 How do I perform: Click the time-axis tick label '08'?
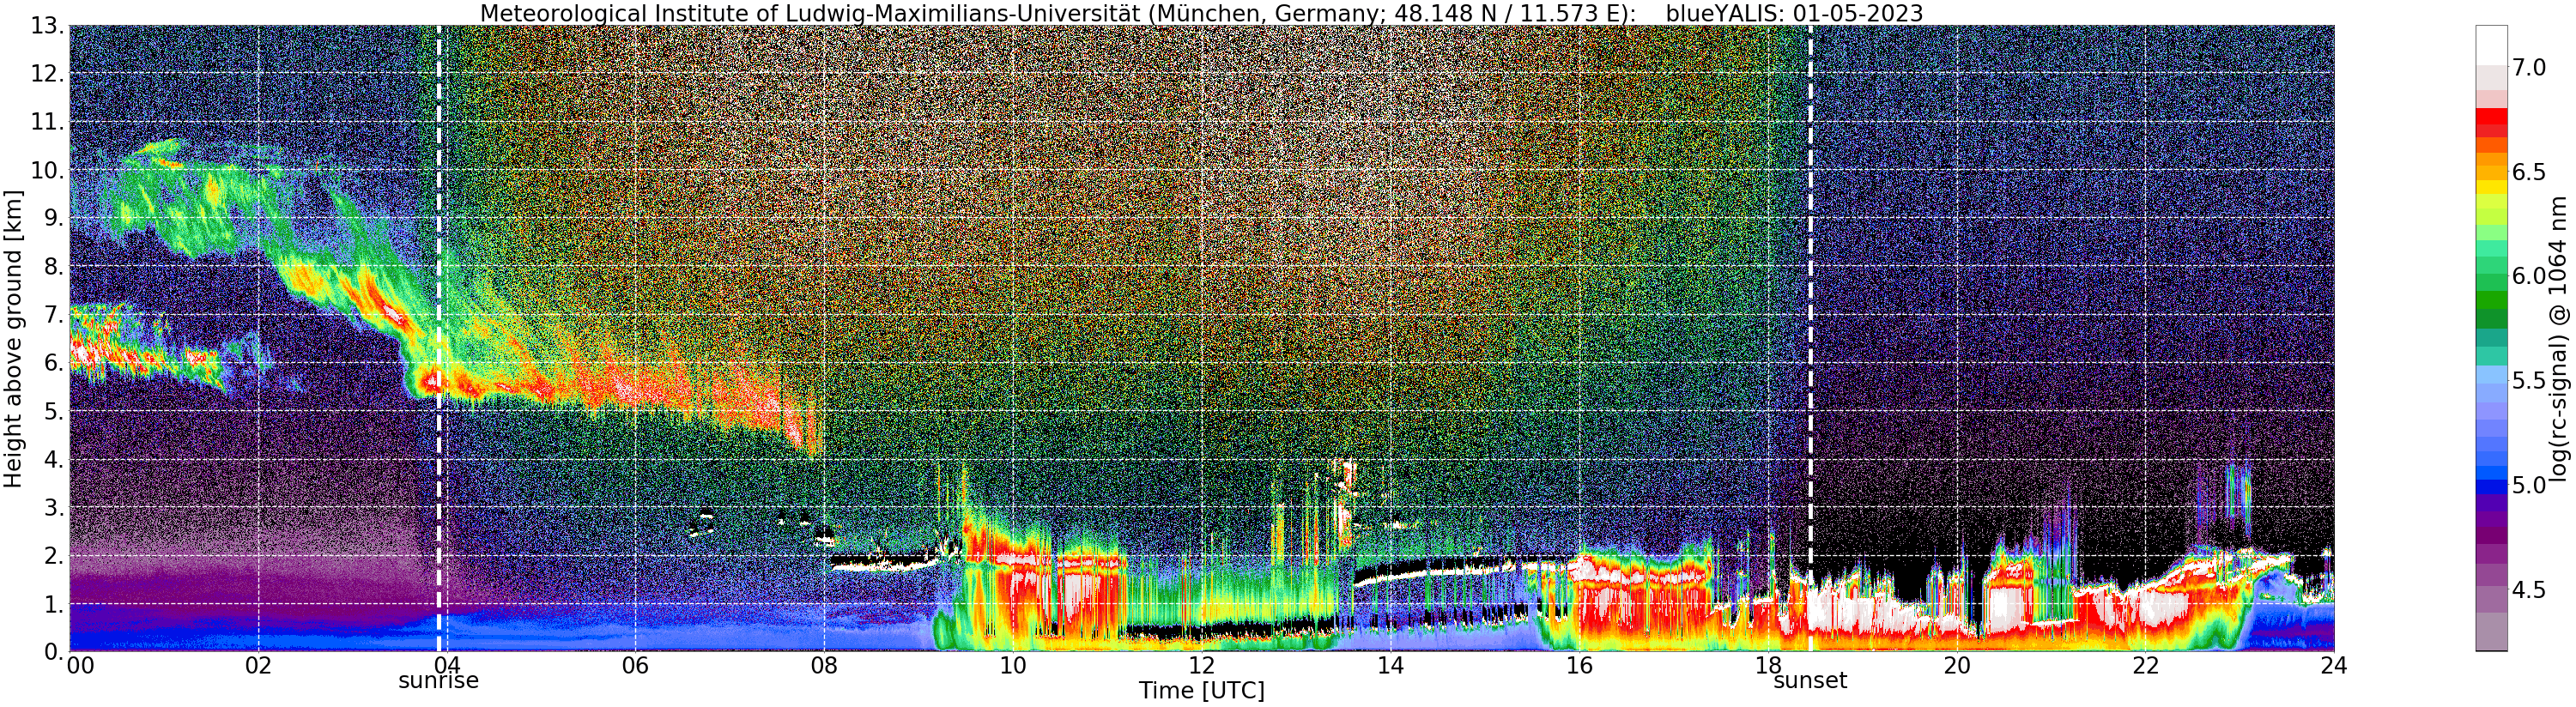[x=824, y=666]
